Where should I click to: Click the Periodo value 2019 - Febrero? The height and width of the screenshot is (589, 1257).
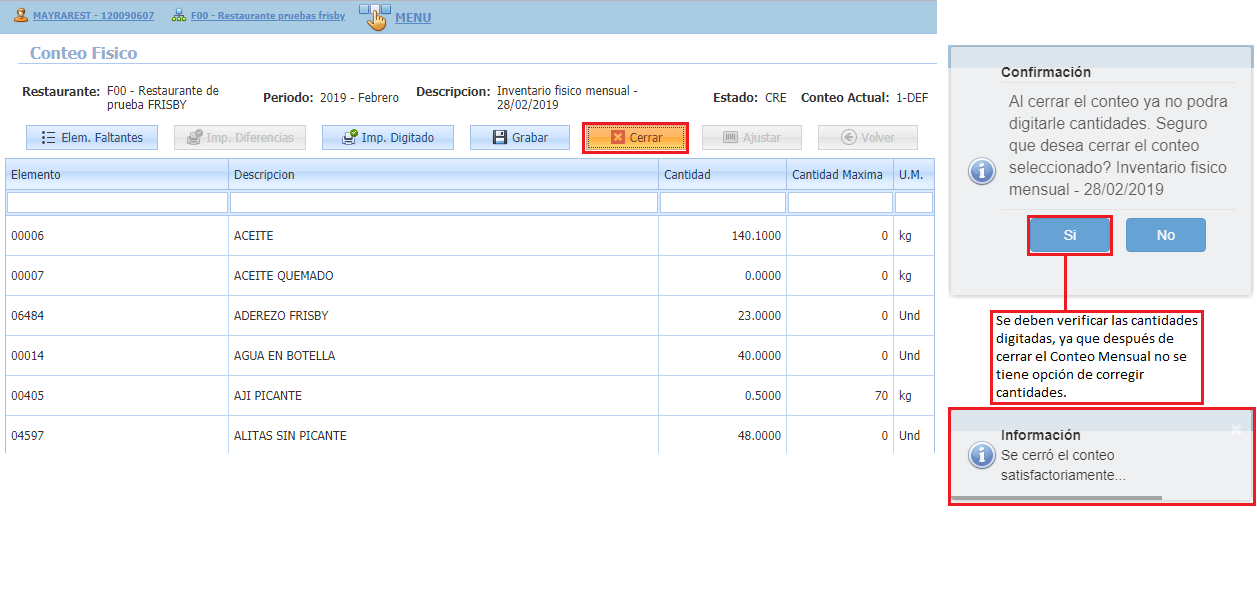pyautogui.click(x=359, y=98)
